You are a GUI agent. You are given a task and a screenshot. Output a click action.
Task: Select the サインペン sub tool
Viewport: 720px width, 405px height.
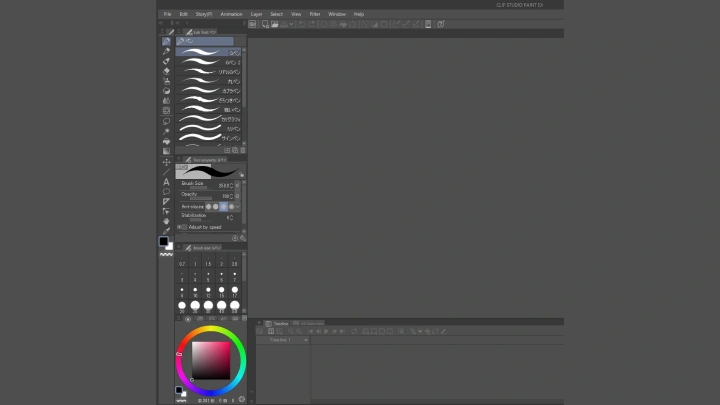coord(208,138)
